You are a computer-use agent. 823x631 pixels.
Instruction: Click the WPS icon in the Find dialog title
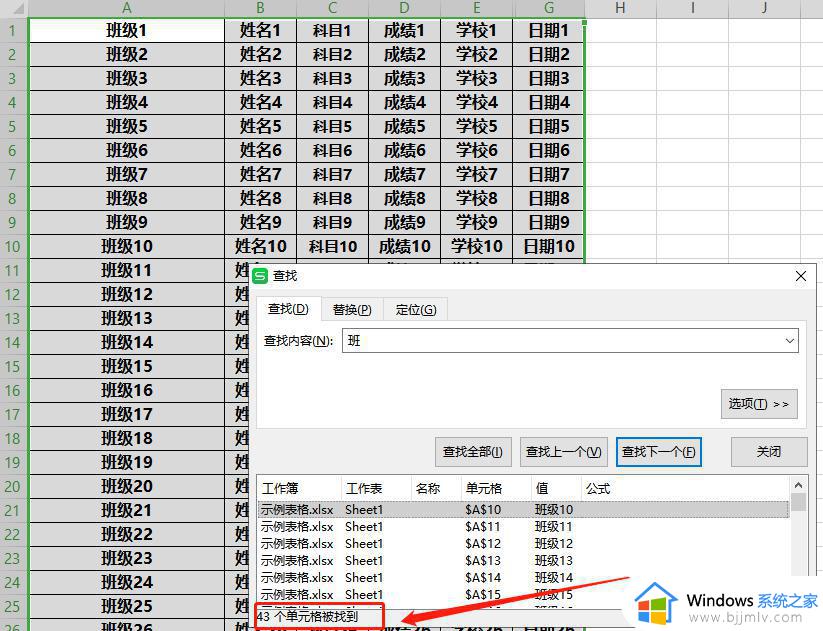260,276
